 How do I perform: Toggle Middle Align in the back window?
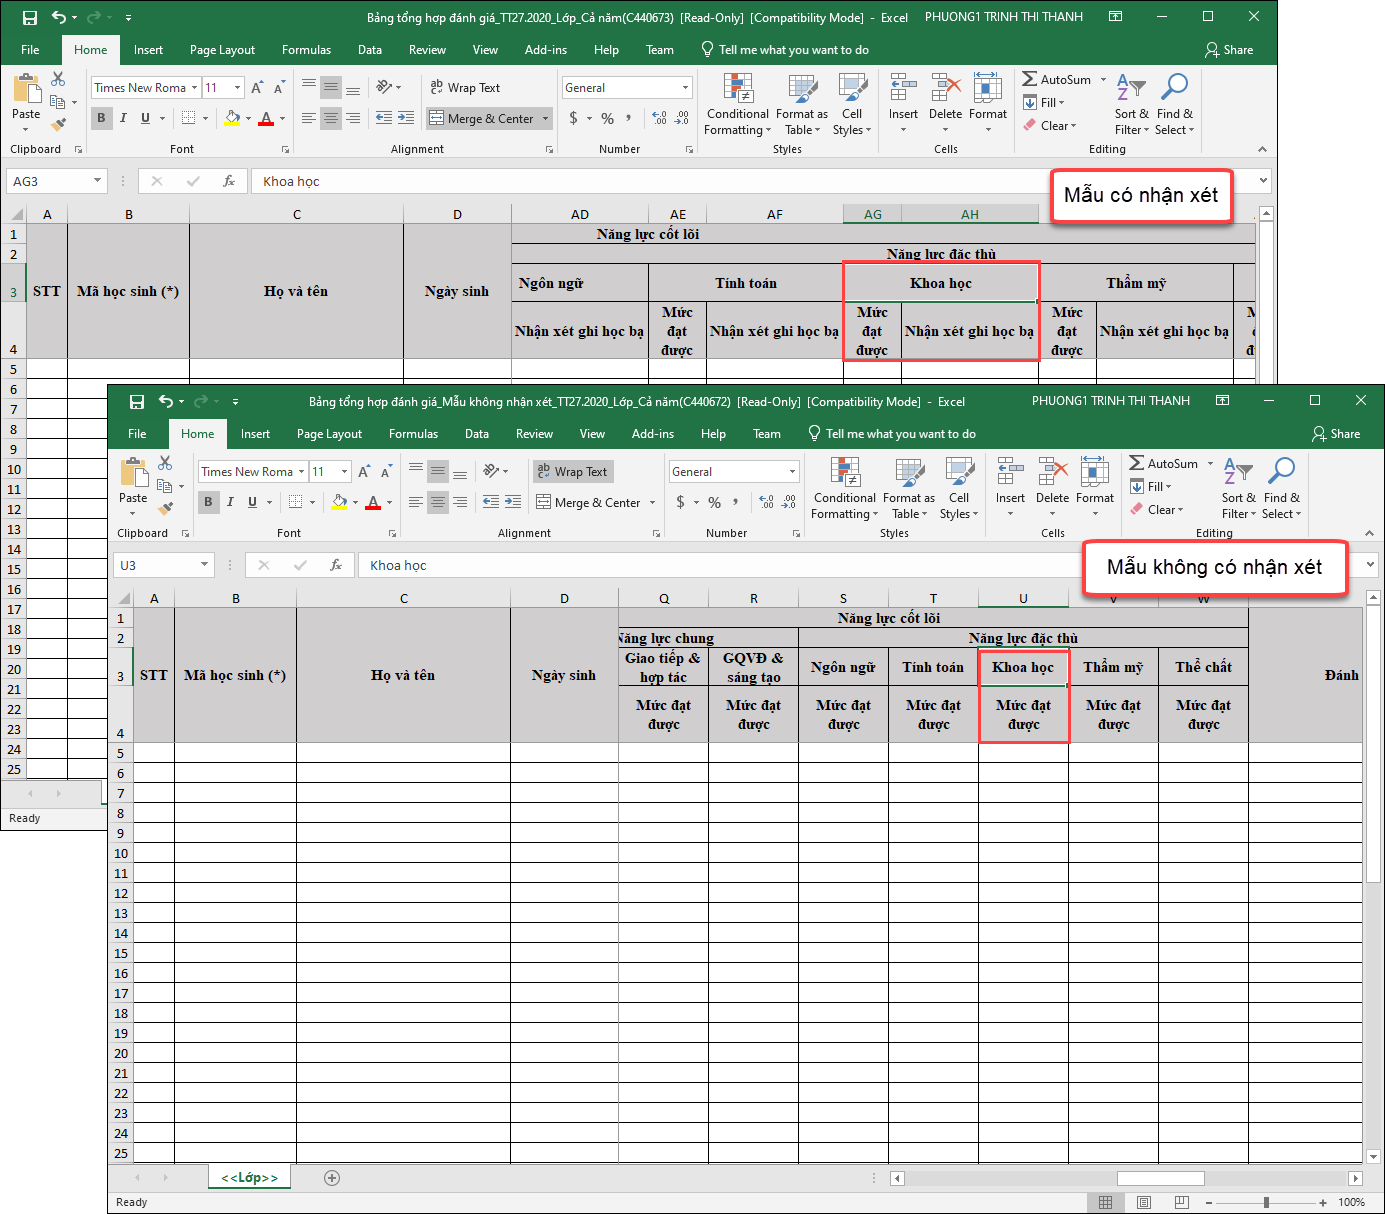pyautogui.click(x=331, y=88)
